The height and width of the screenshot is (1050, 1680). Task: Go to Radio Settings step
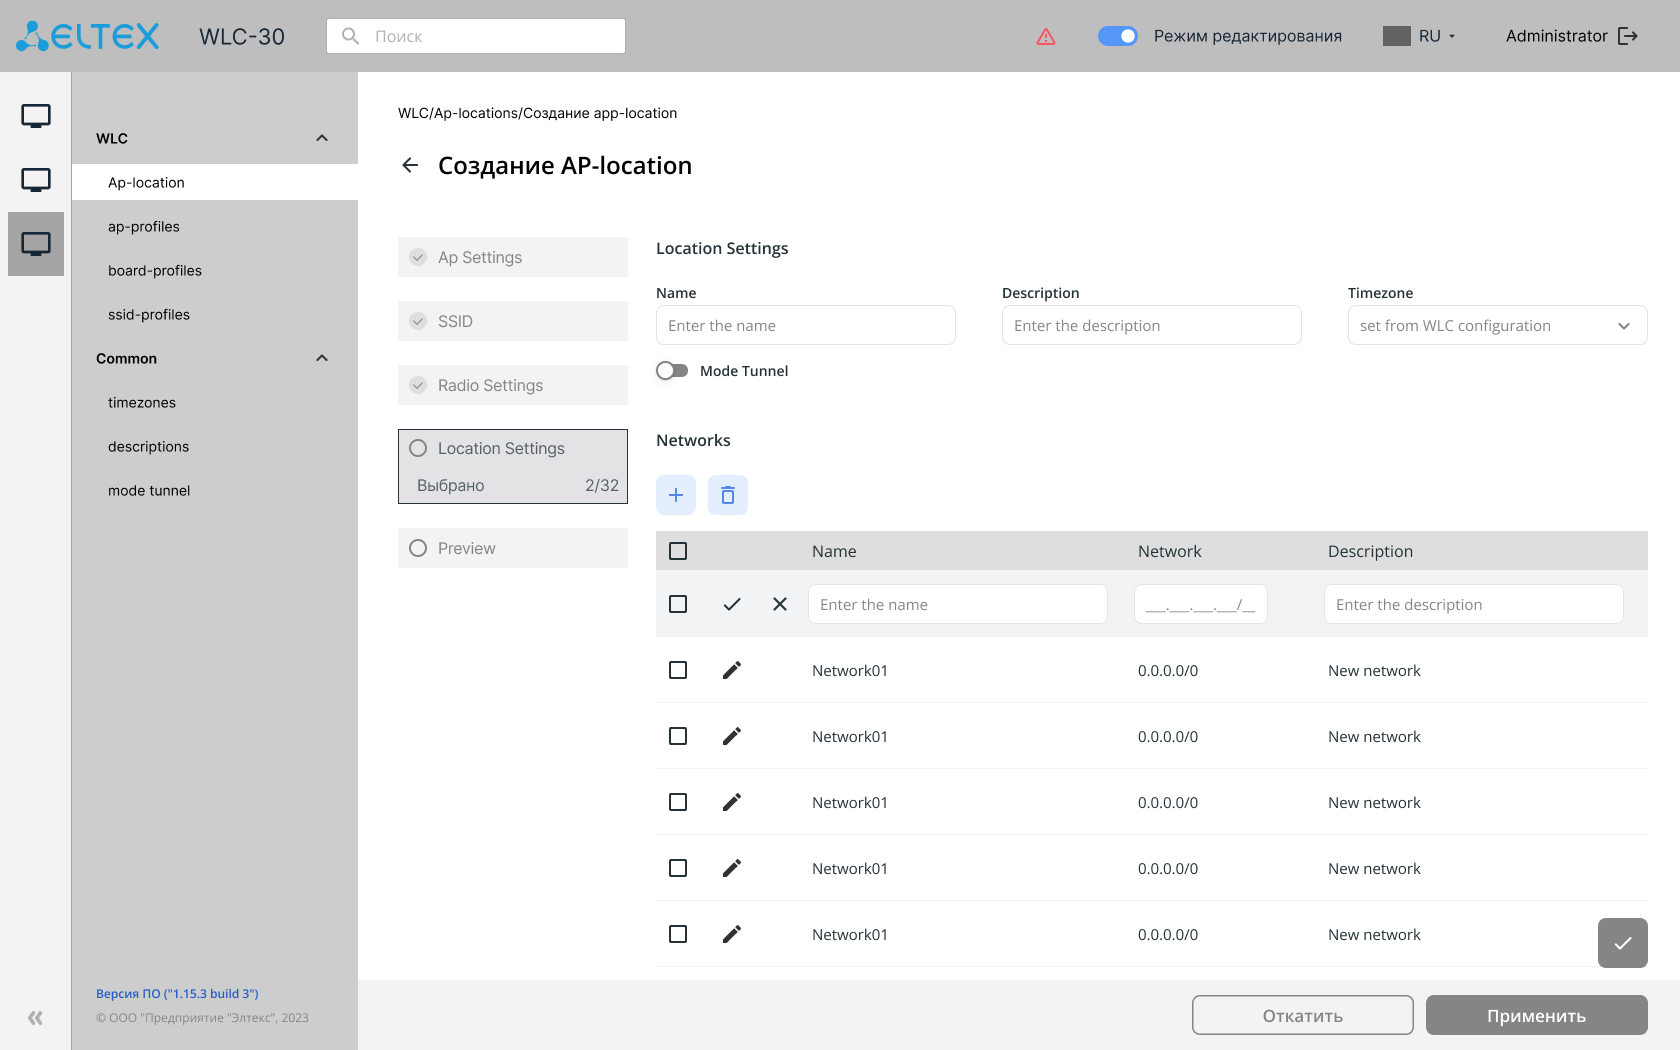tap(513, 385)
